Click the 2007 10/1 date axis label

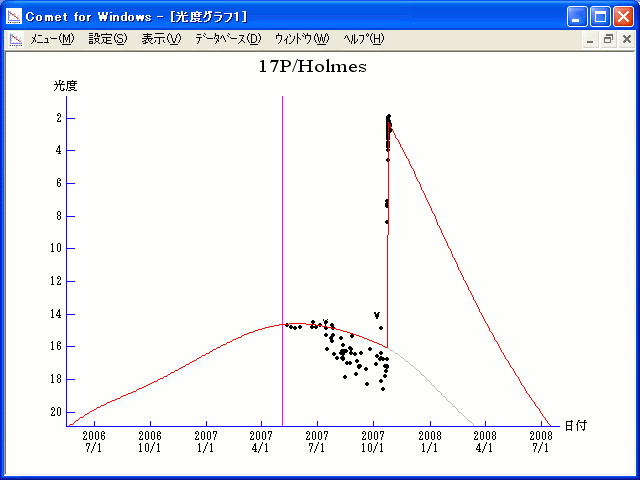point(373,442)
